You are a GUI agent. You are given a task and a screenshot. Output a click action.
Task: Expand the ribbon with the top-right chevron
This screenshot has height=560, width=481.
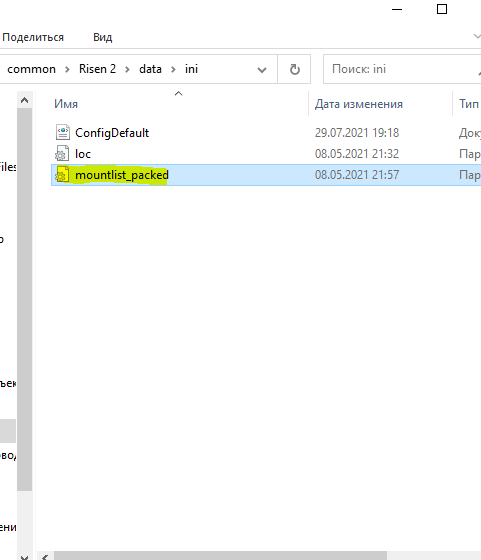point(477,36)
